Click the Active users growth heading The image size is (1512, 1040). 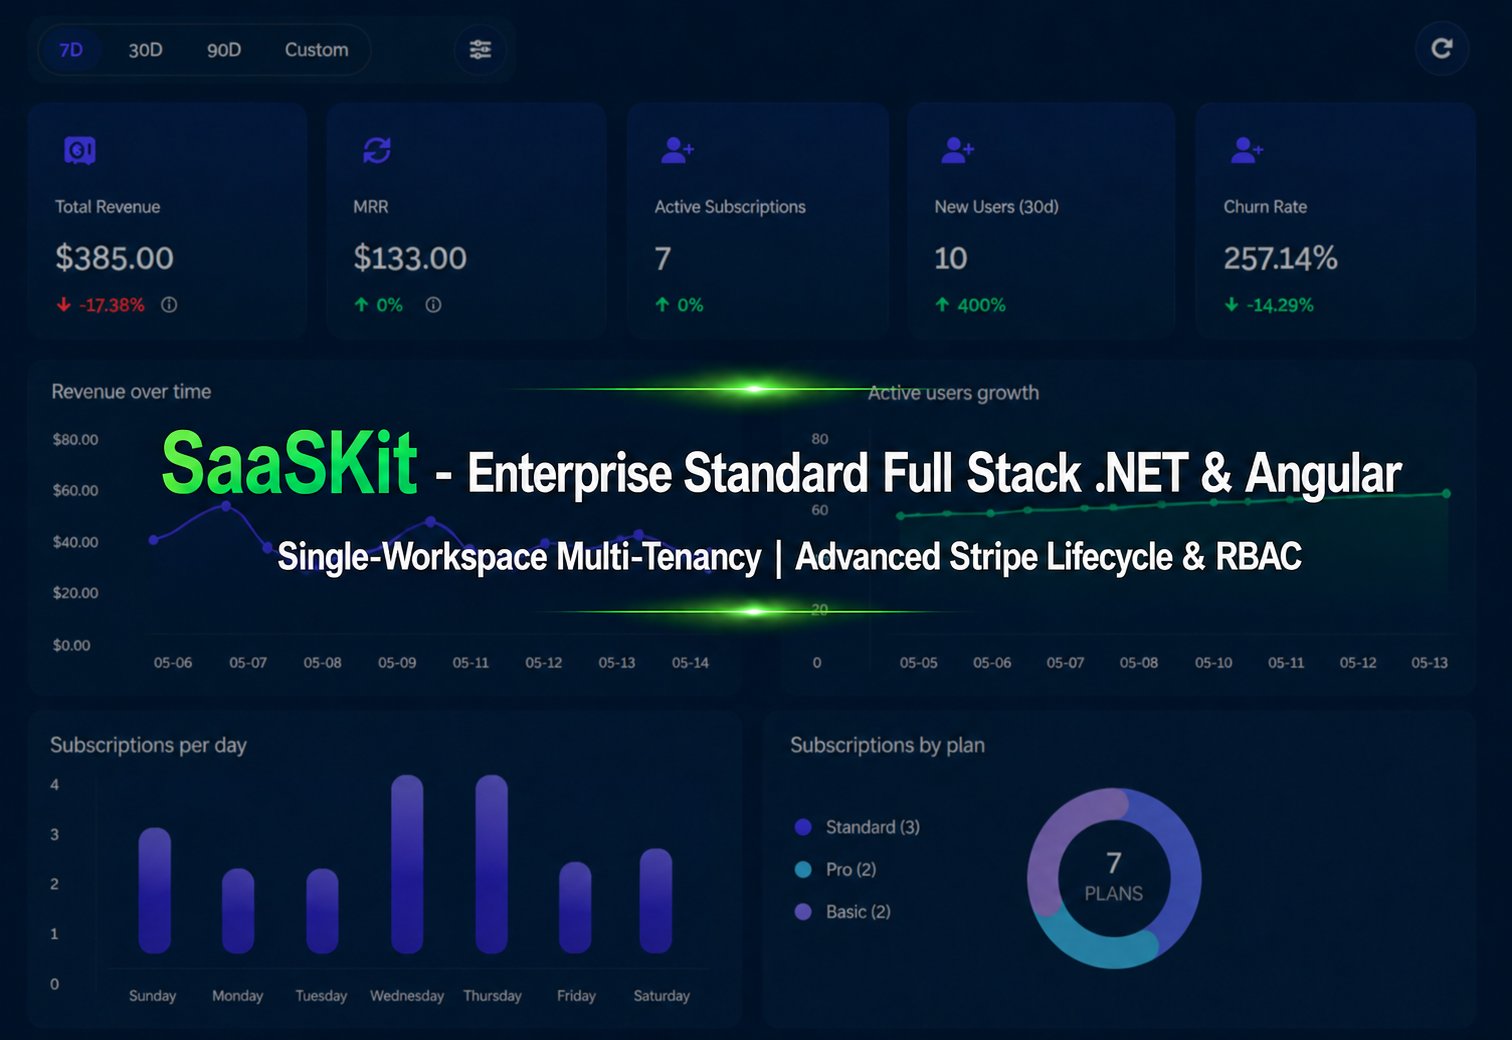[953, 393]
